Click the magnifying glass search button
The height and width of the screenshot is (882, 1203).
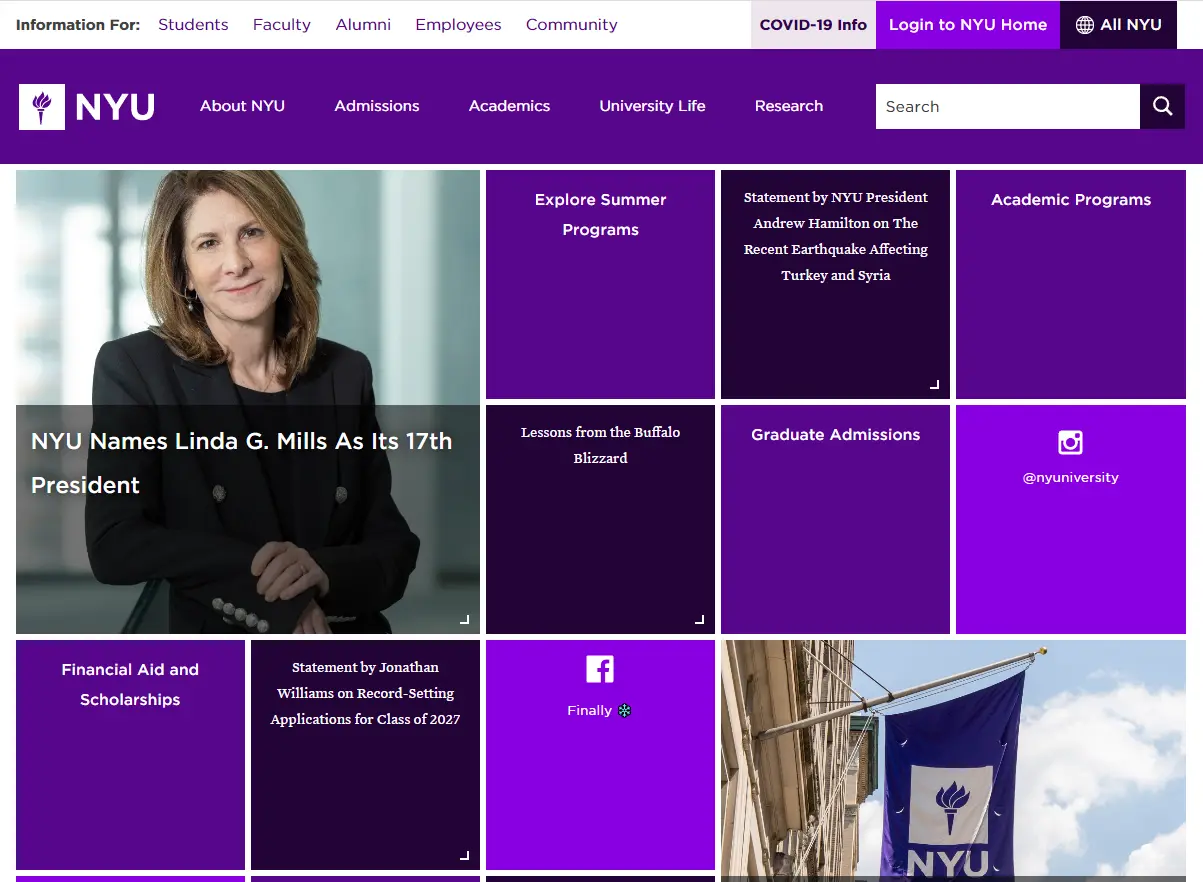[1162, 106]
